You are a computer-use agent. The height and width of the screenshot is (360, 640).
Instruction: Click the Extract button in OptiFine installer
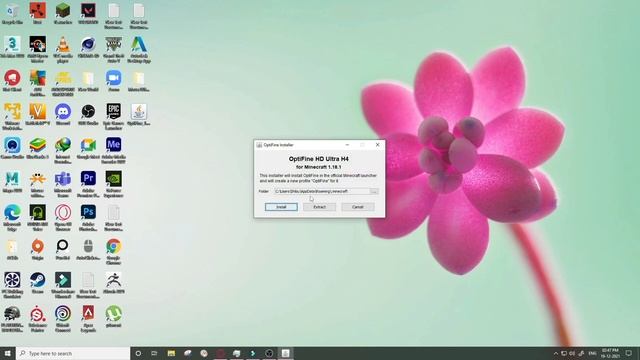tap(319, 207)
